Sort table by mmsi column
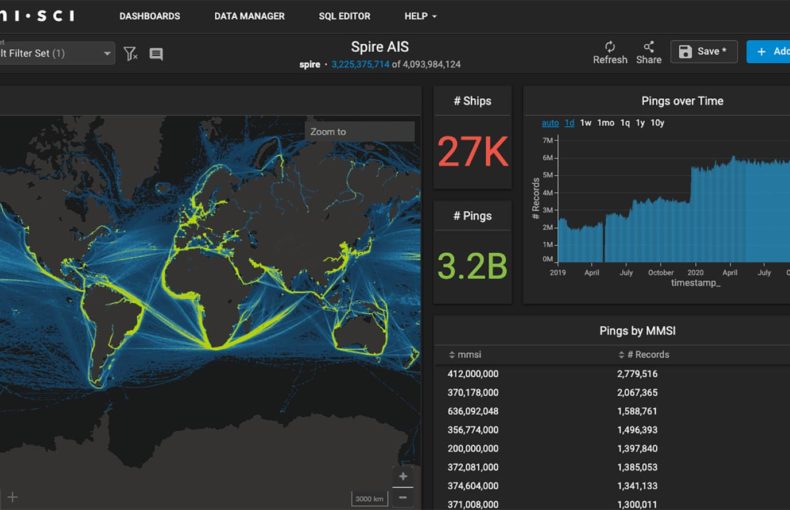The width and height of the screenshot is (790, 510). [465, 355]
